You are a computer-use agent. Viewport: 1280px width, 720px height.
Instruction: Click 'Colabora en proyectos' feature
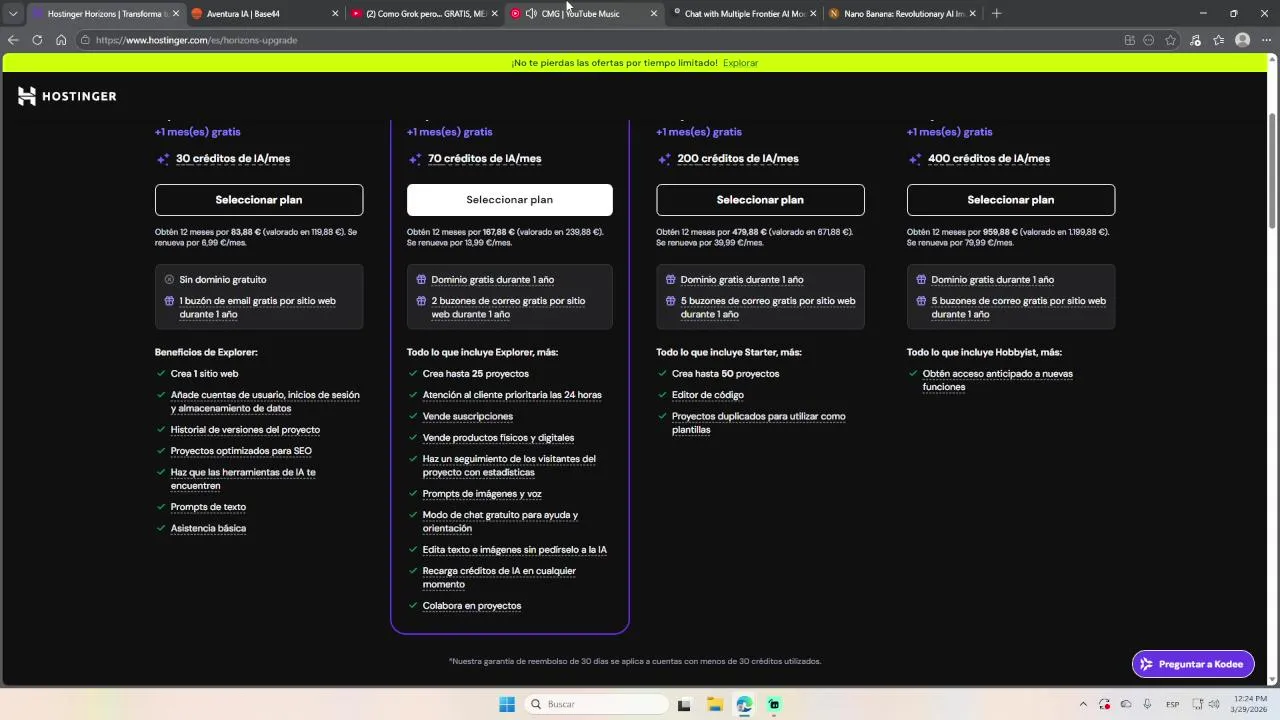pos(472,606)
